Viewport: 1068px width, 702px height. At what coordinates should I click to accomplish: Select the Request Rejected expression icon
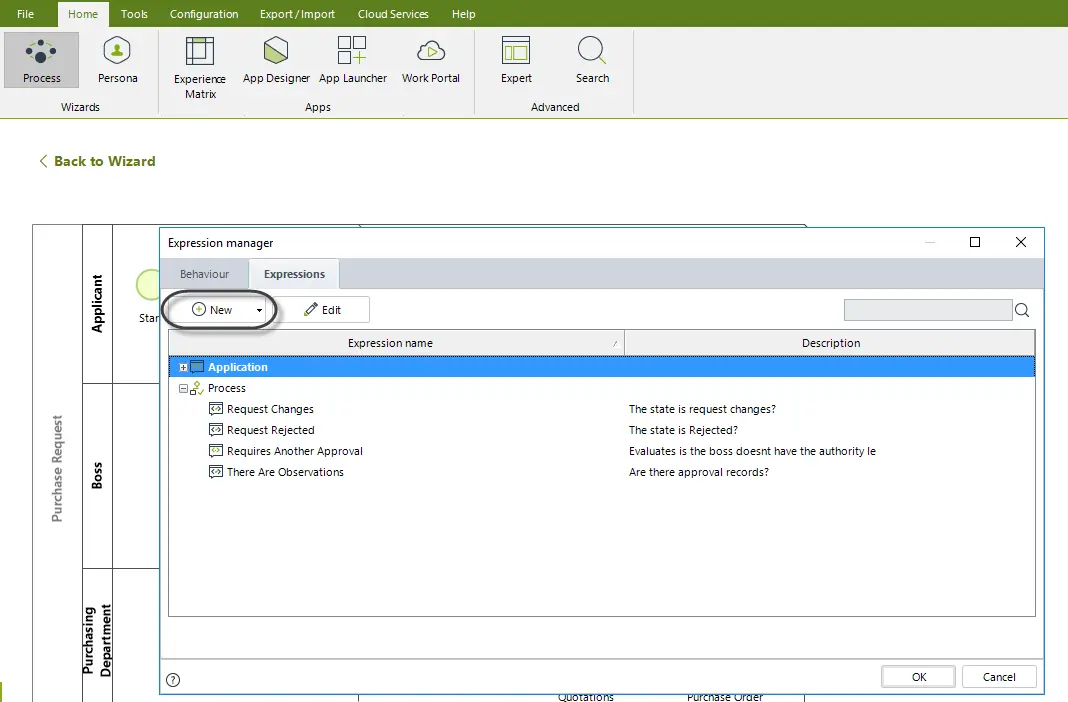pyautogui.click(x=216, y=430)
